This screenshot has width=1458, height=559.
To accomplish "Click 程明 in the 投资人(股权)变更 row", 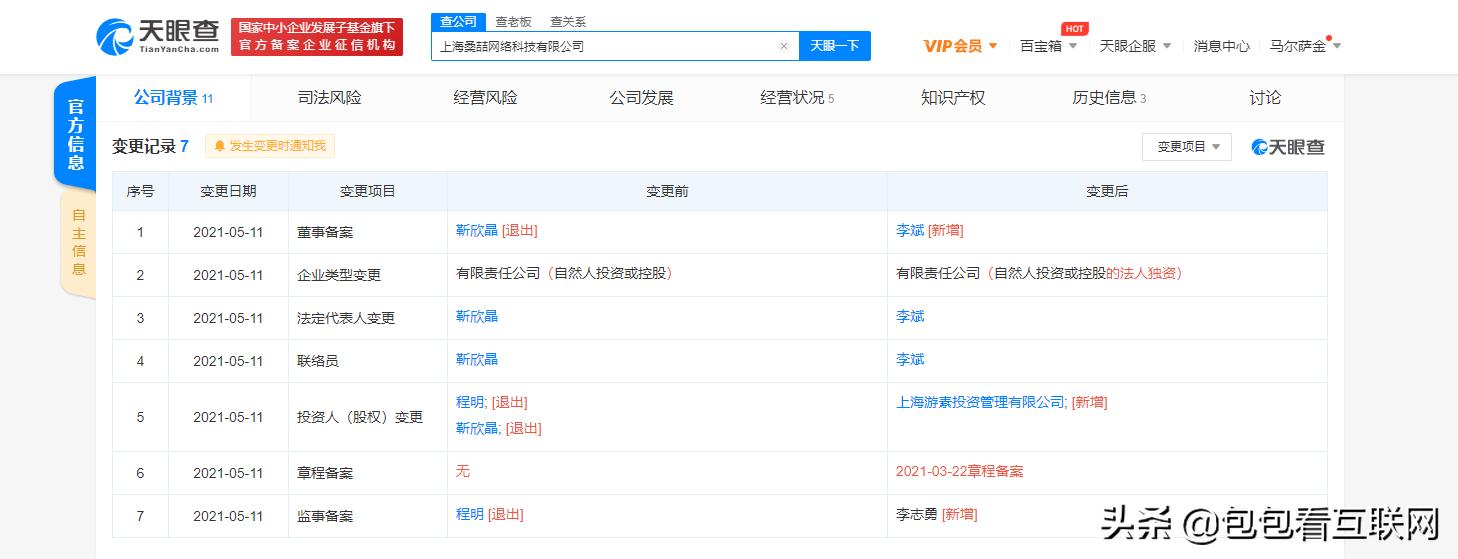I will click(470, 402).
